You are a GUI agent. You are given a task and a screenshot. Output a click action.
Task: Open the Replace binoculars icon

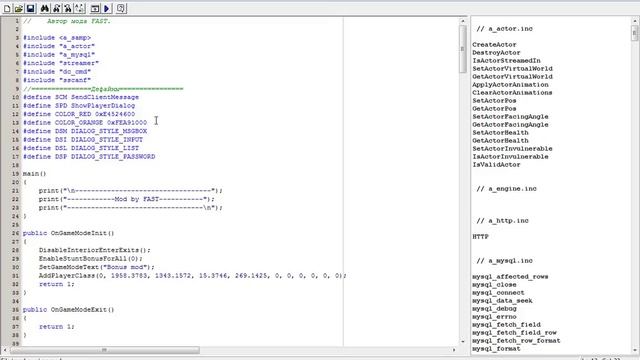pyautogui.click(x=68, y=8)
